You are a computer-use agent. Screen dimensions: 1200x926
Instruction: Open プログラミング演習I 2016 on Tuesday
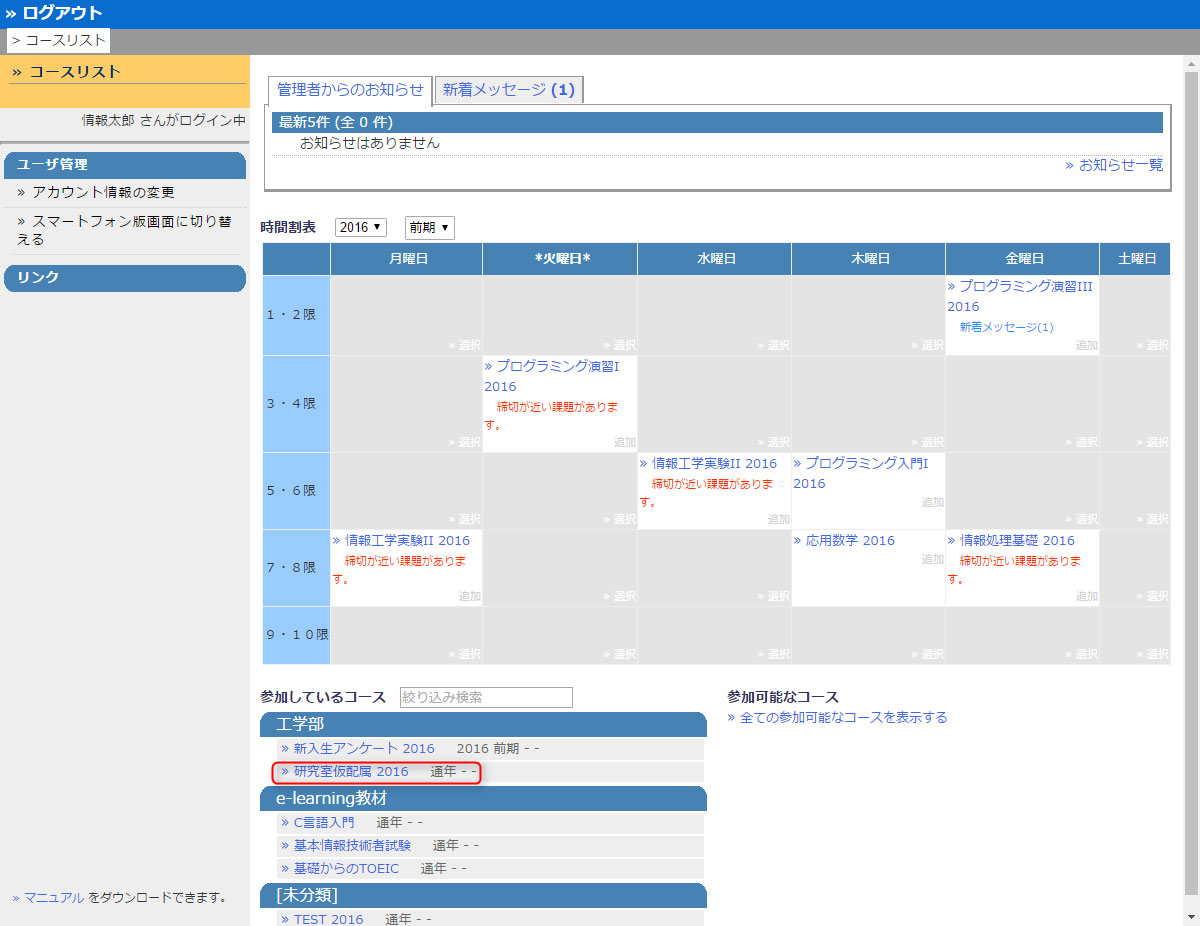(x=557, y=376)
